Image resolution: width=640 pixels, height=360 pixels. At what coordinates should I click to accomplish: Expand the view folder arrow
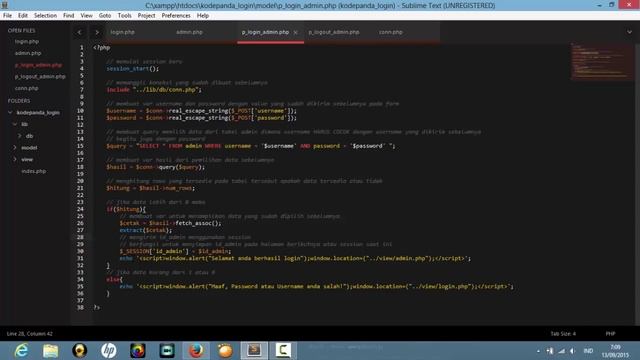click(x=15, y=160)
